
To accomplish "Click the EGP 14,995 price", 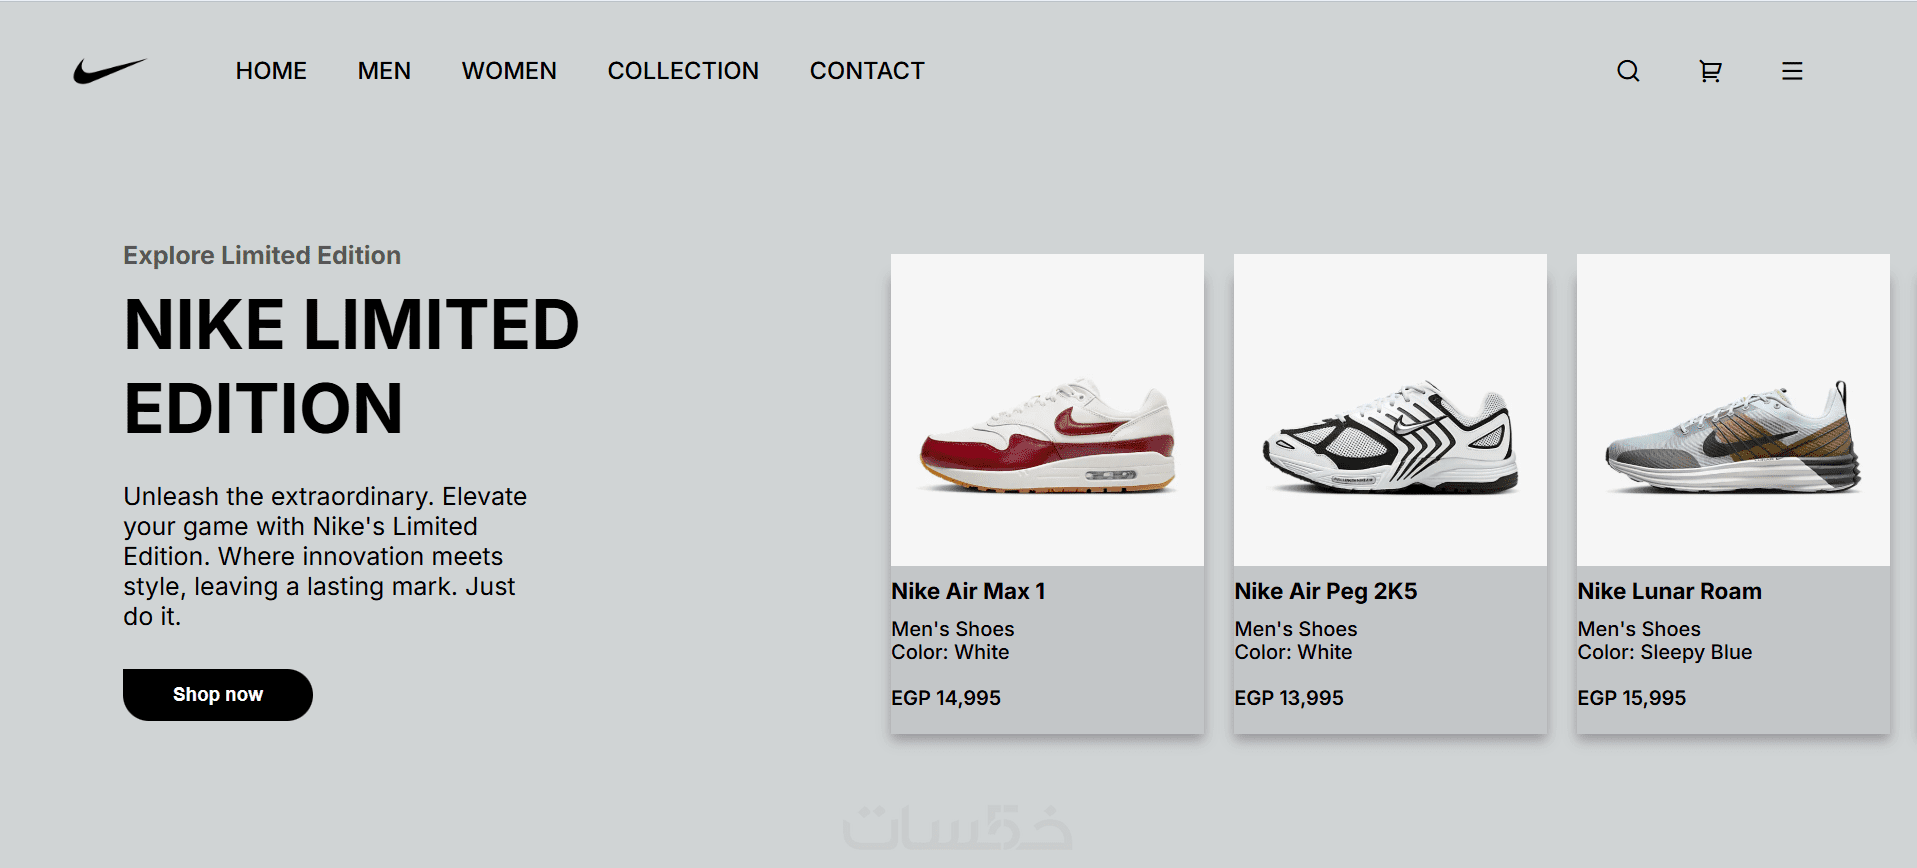I will pyautogui.click(x=945, y=698).
